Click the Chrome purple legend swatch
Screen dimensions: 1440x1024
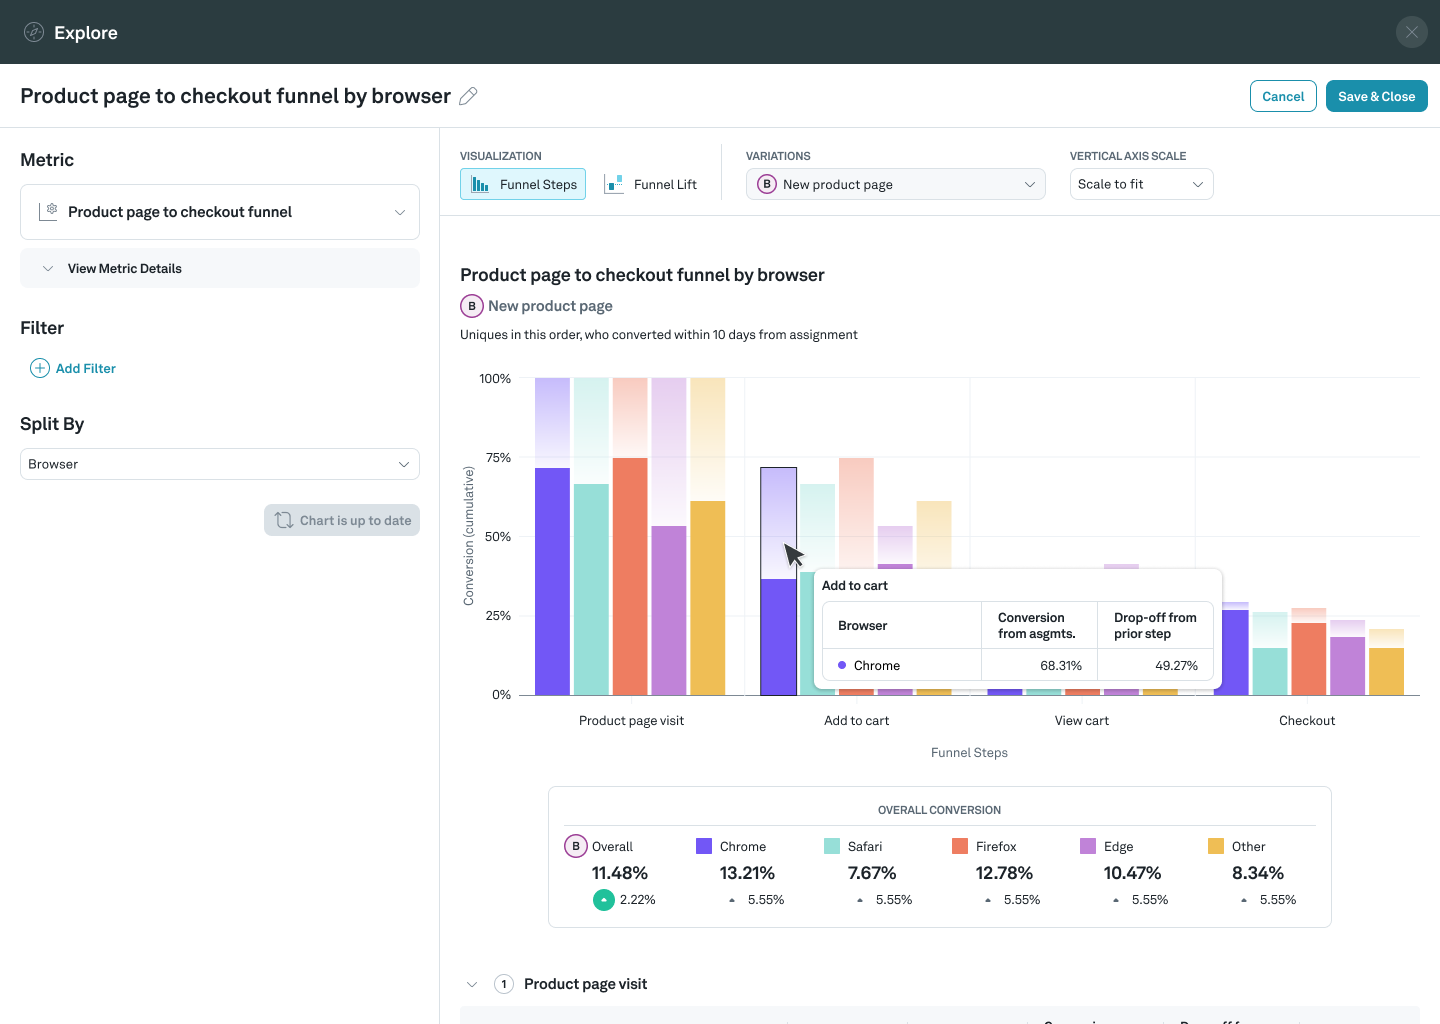[x=704, y=846]
